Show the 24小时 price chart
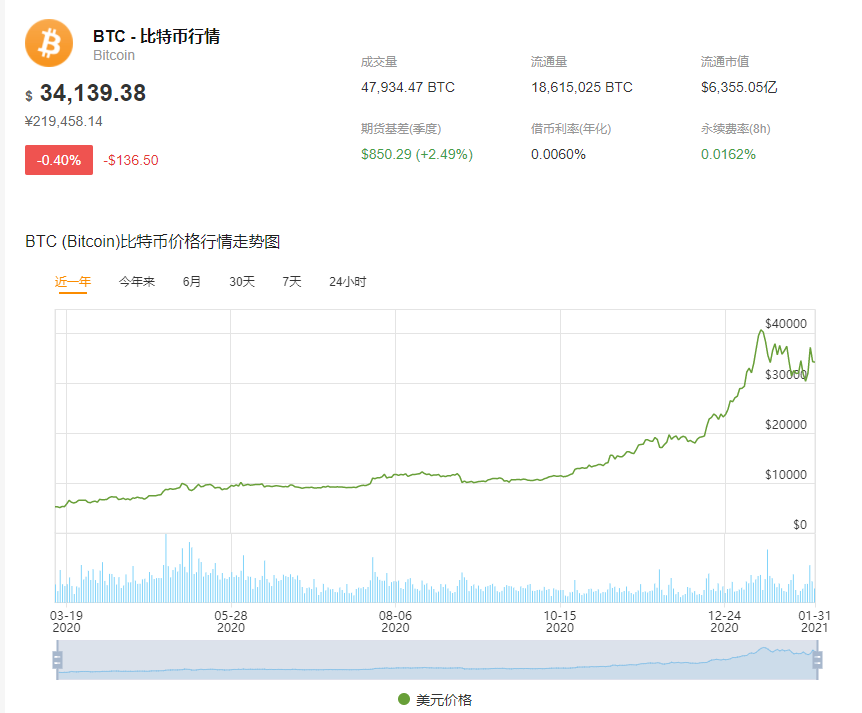Screen dimensions: 862x713 [347, 282]
